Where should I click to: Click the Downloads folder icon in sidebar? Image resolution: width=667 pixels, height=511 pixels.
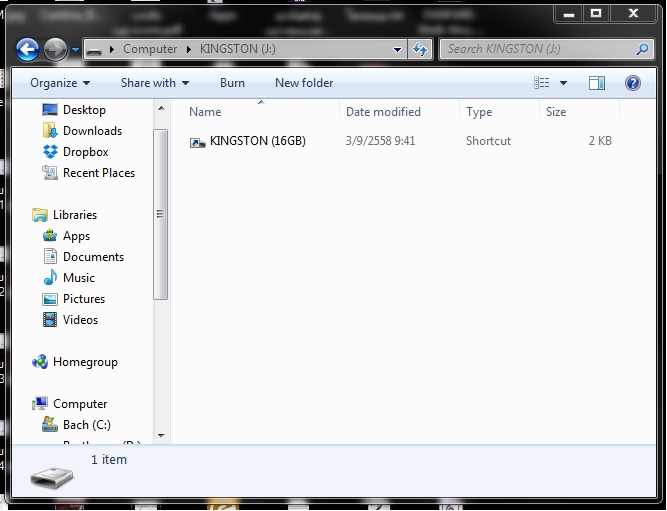50,131
